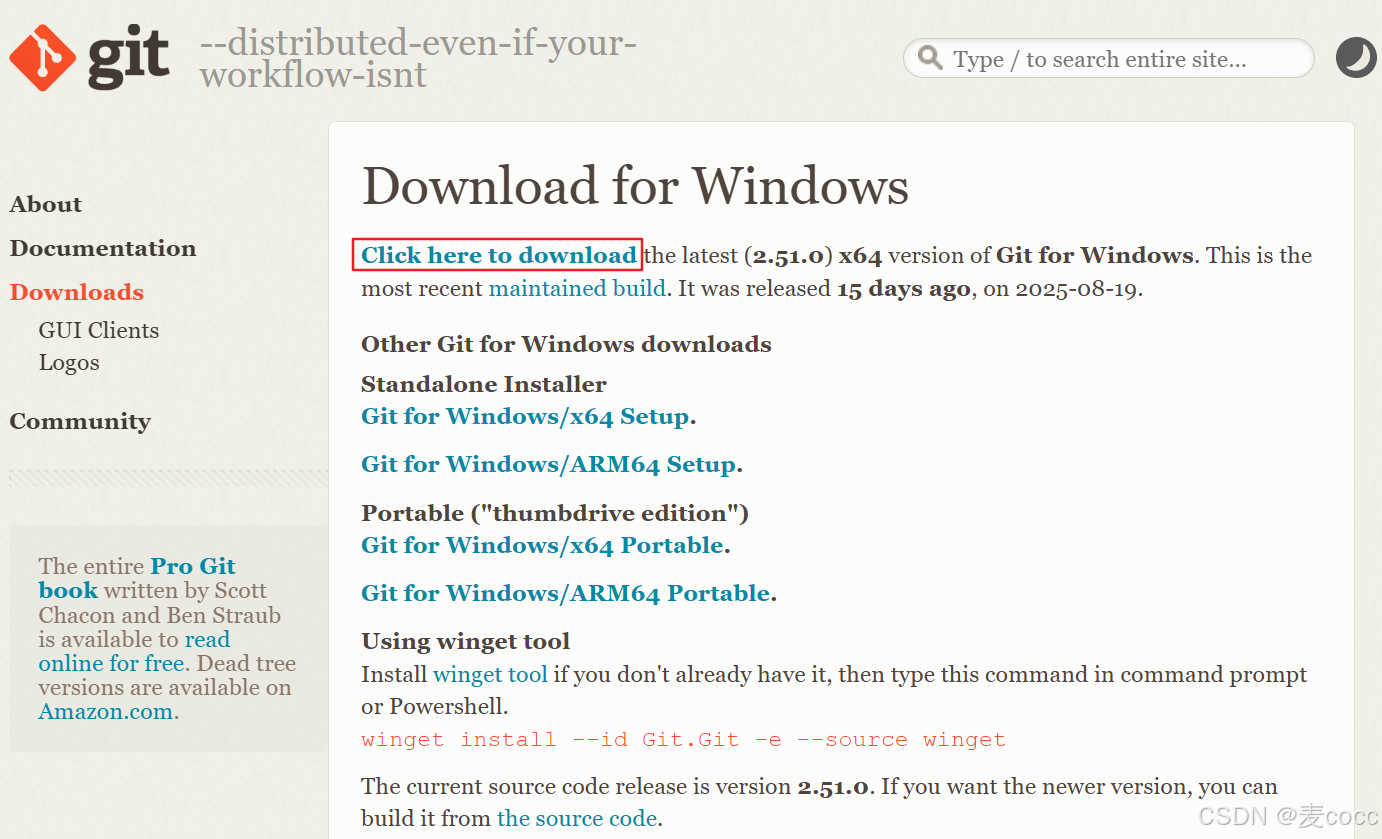This screenshot has width=1382, height=839.
Task: Open the 'winget tool' link
Action: pyautogui.click(x=490, y=674)
